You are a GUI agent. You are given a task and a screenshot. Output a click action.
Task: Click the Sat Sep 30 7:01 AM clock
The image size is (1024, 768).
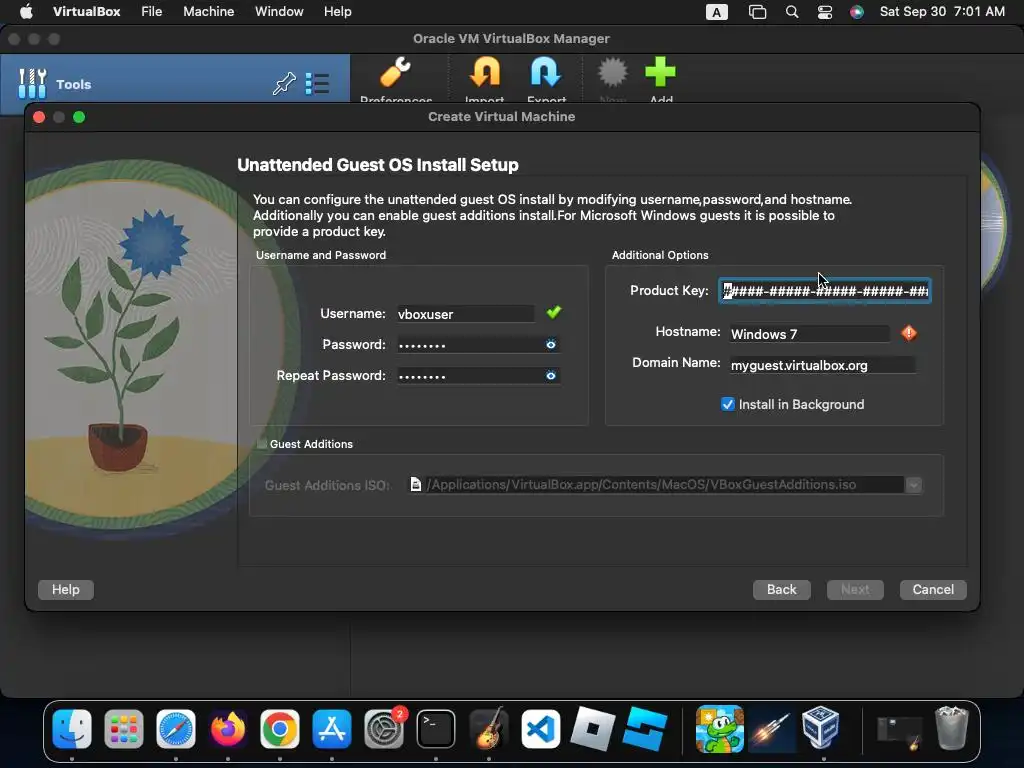(x=942, y=11)
